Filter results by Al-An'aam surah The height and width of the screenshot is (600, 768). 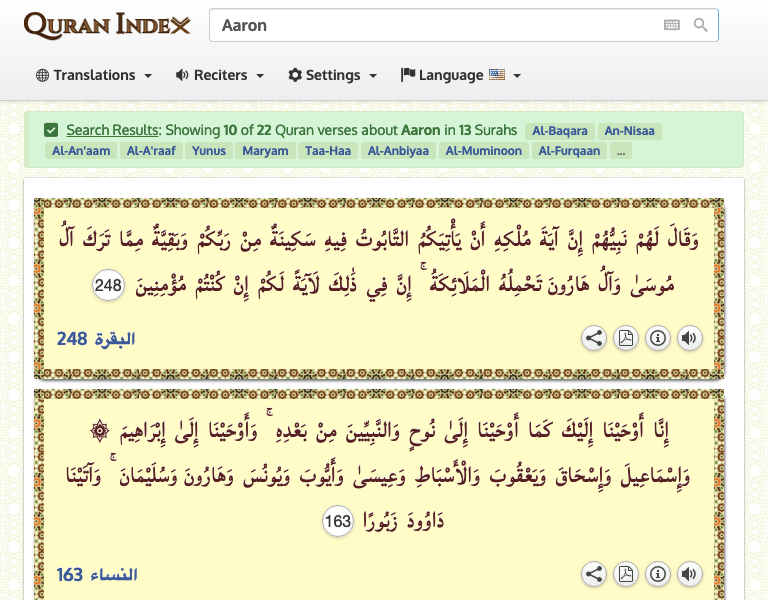click(81, 151)
